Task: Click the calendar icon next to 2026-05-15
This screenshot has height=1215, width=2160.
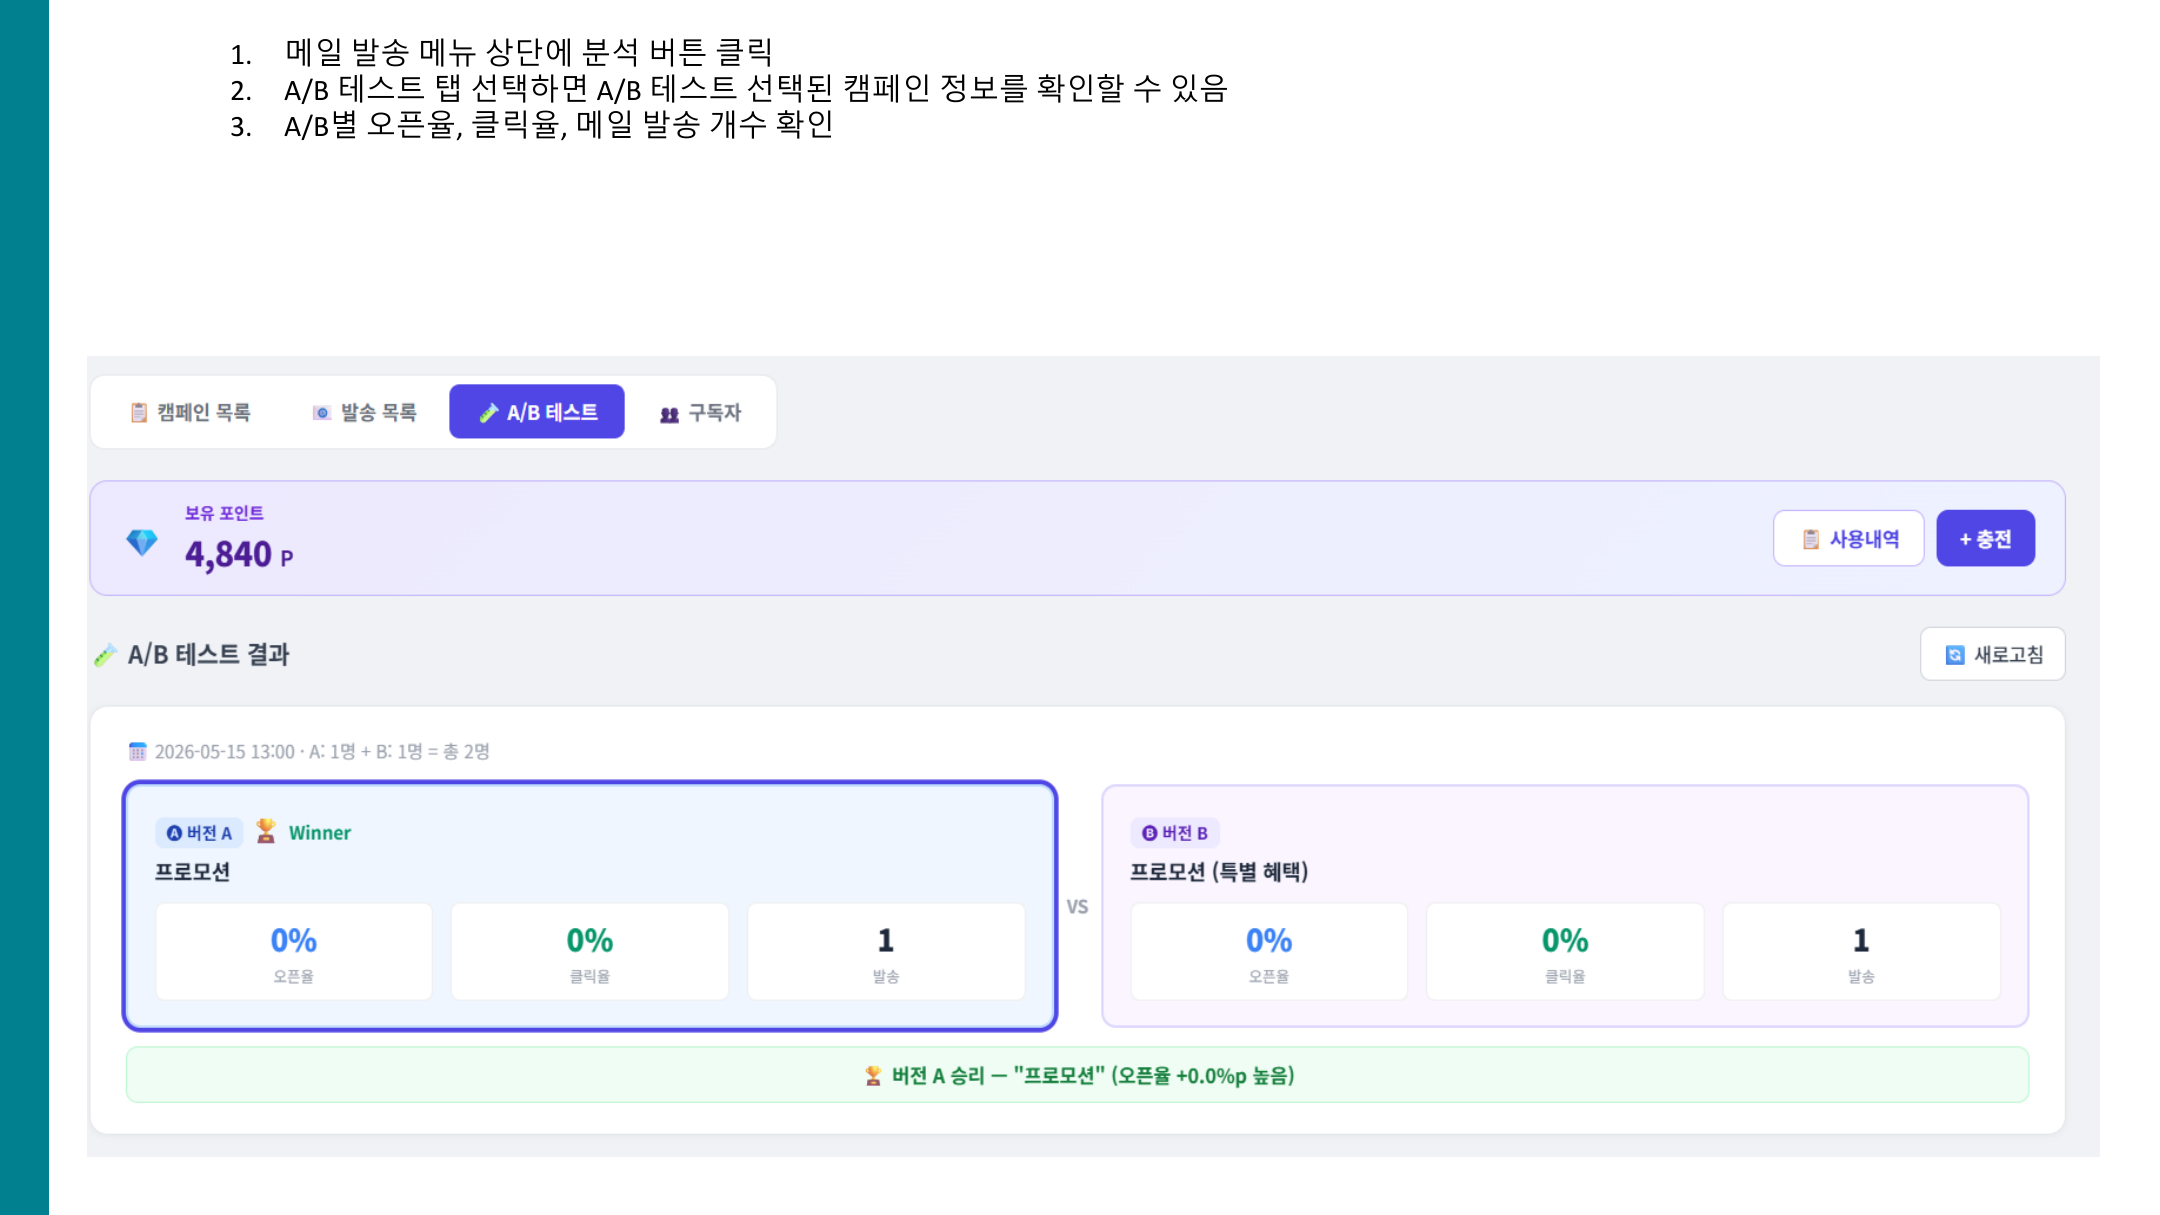Action: 138,751
